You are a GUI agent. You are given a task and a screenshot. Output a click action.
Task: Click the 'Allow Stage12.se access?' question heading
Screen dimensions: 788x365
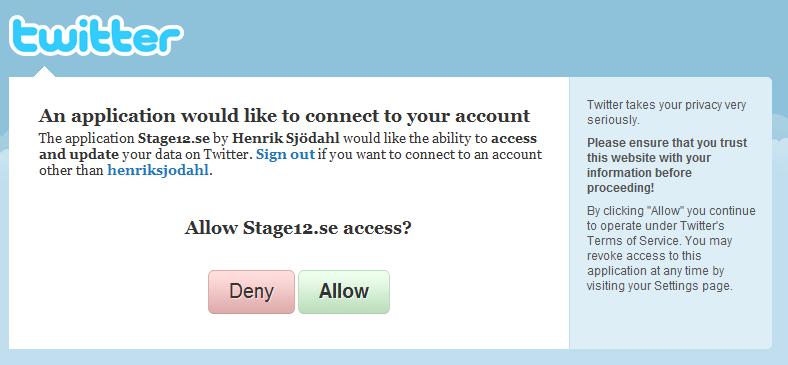[298, 228]
